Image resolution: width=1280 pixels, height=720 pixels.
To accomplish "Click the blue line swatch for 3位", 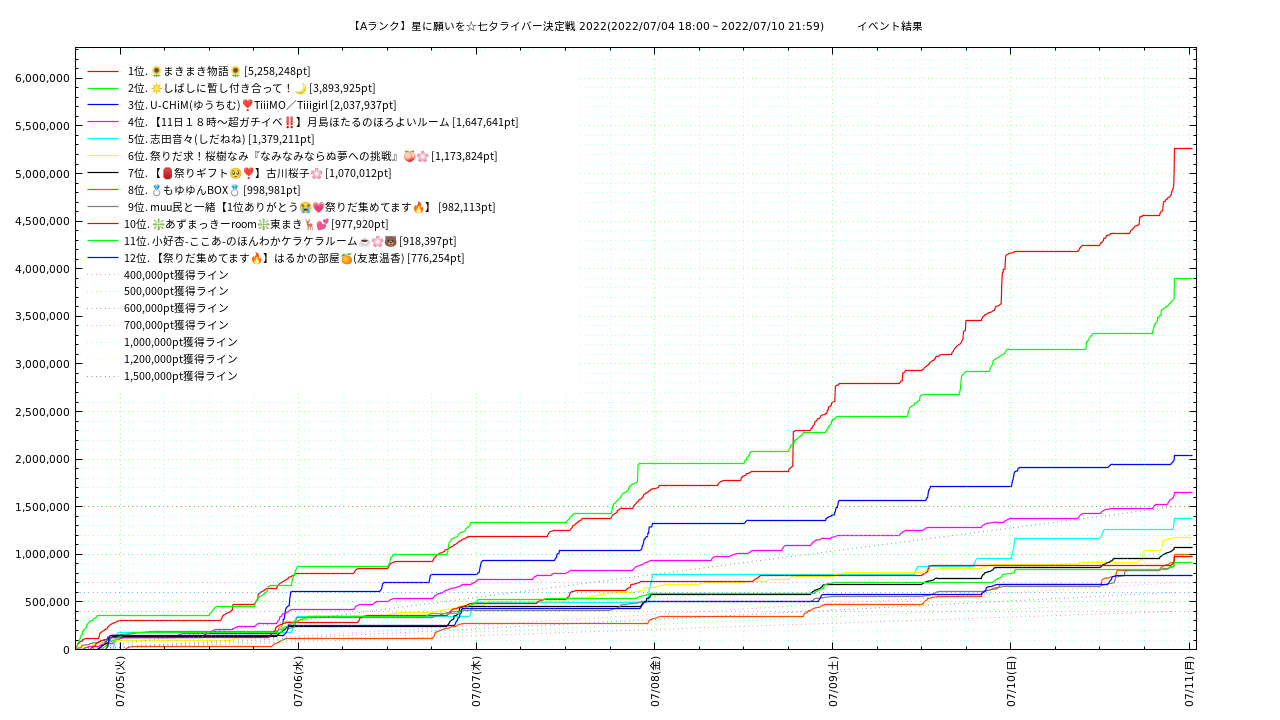I will click(103, 106).
